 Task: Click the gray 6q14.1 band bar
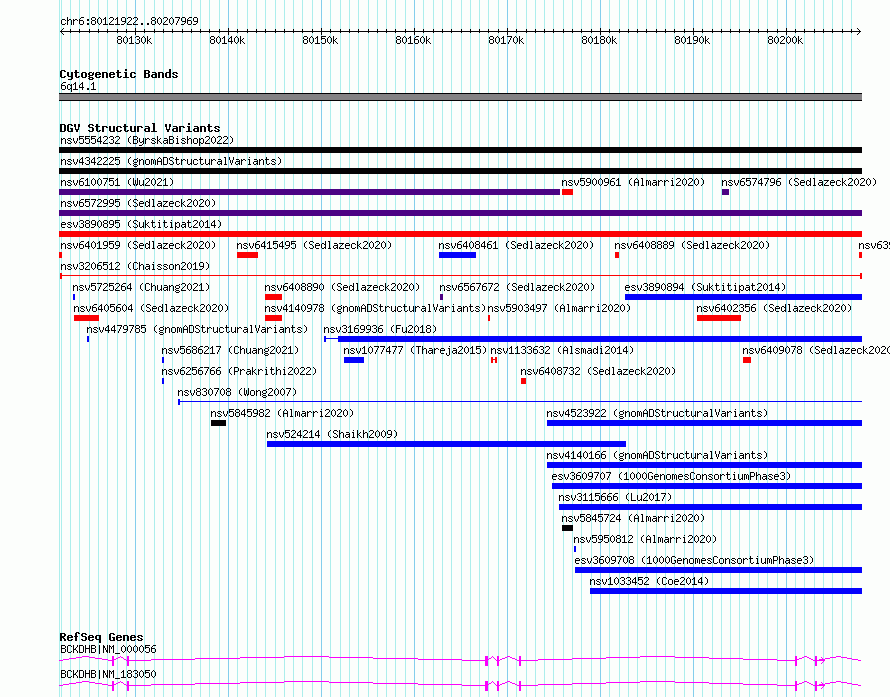coord(460,97)
